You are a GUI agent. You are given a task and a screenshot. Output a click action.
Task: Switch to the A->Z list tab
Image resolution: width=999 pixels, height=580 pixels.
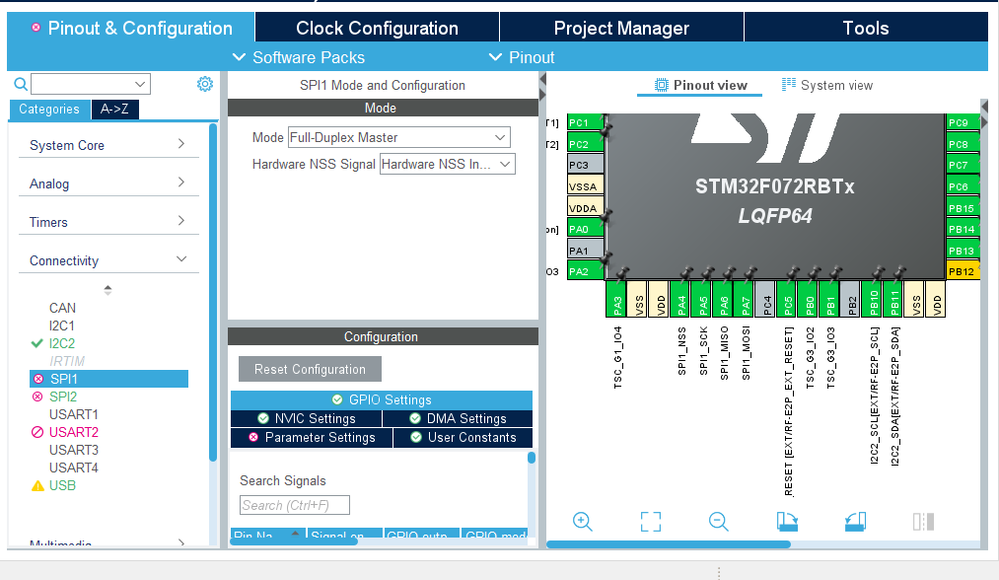click(115, 109)
